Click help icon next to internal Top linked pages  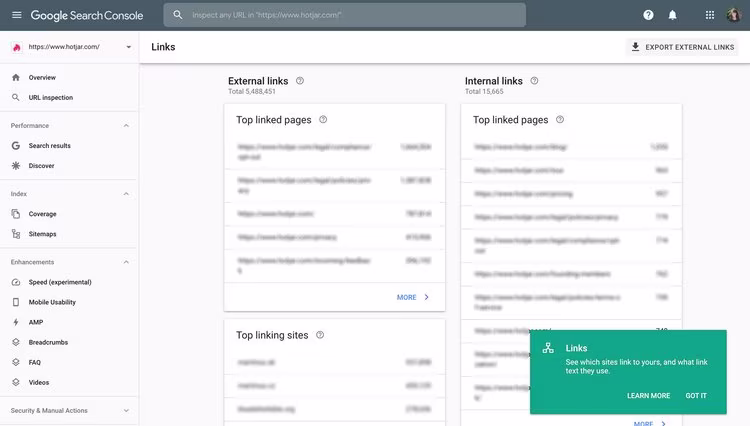(x=560, y=120)
